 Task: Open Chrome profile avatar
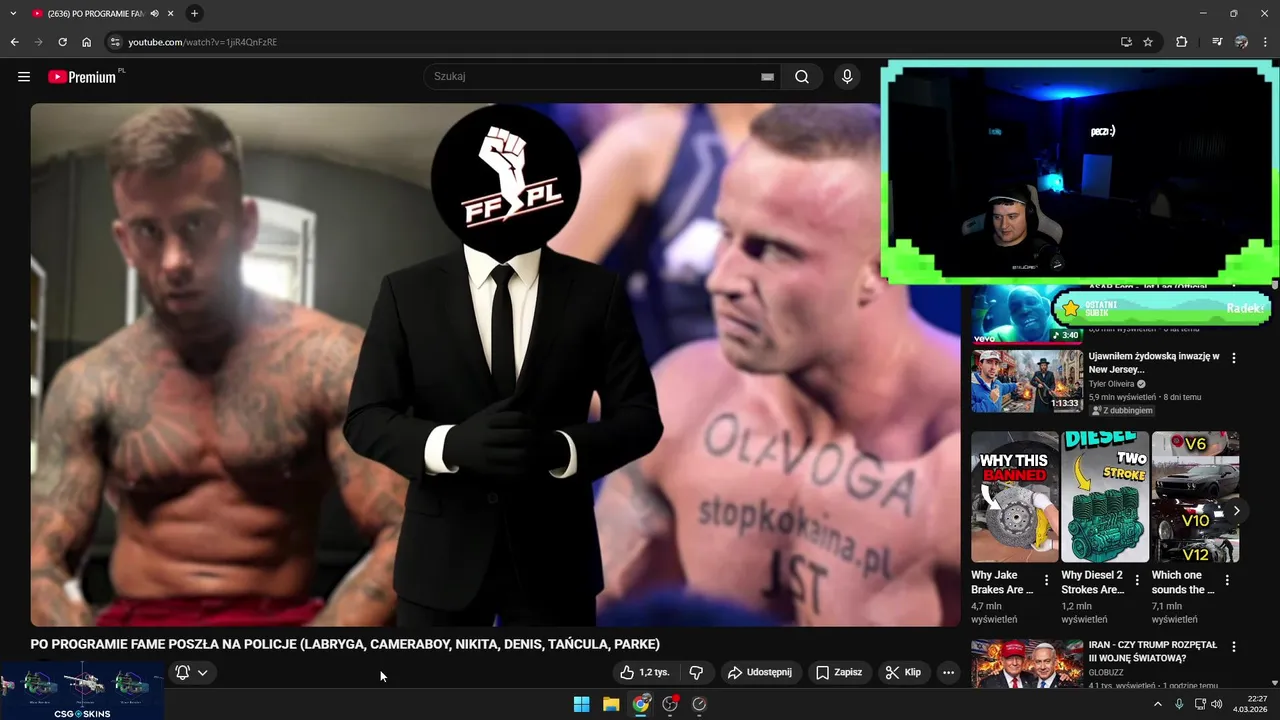(x=1241, y=42)
